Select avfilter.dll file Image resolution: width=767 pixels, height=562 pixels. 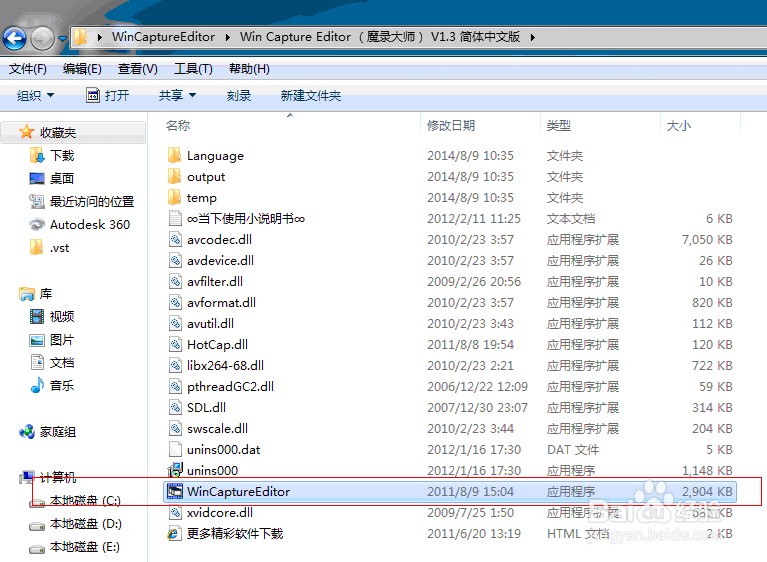(205, 282)
